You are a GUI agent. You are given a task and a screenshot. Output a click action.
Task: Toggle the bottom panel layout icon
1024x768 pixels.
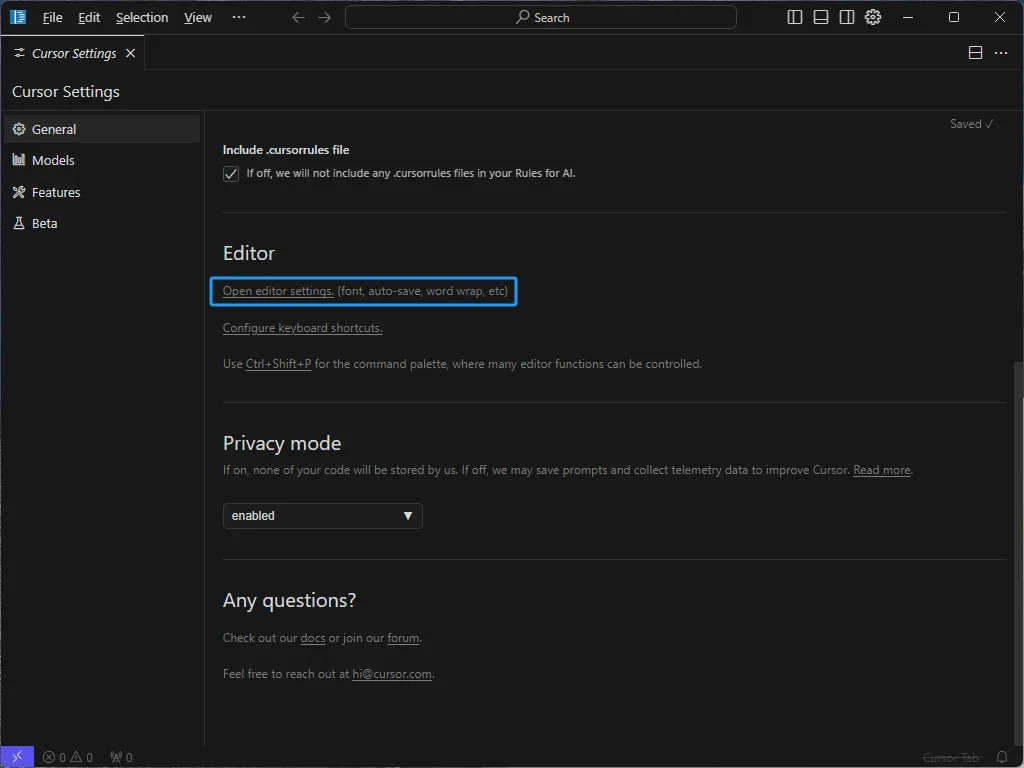tap(821, 18)
